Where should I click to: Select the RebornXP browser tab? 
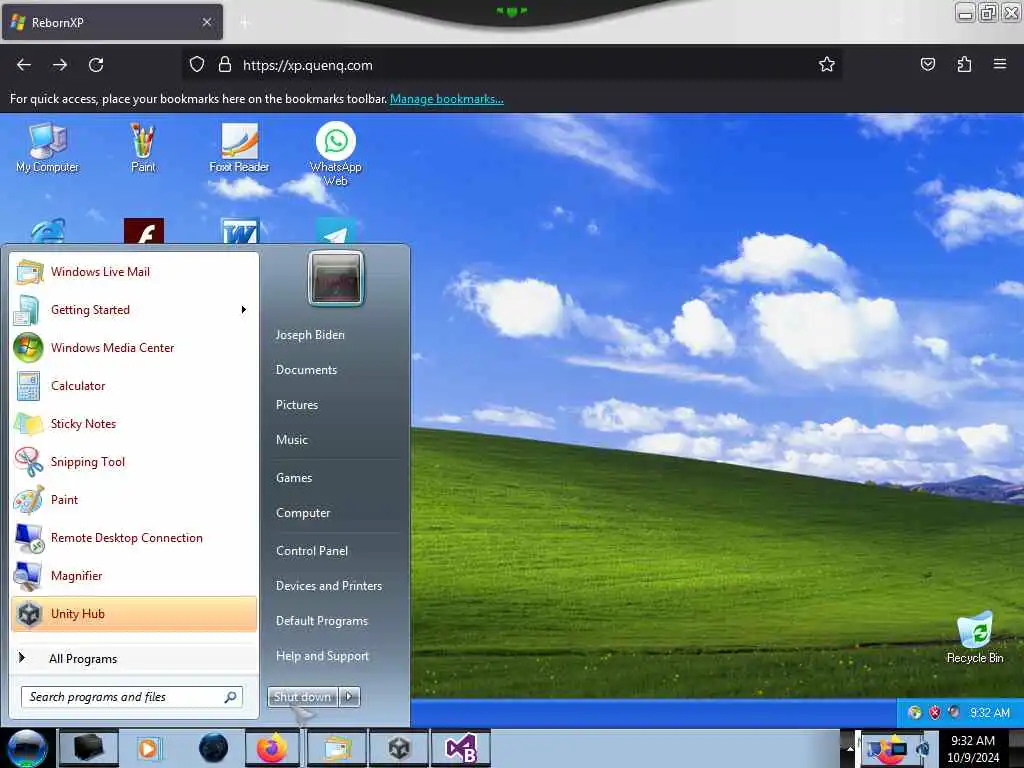[112, 22]
